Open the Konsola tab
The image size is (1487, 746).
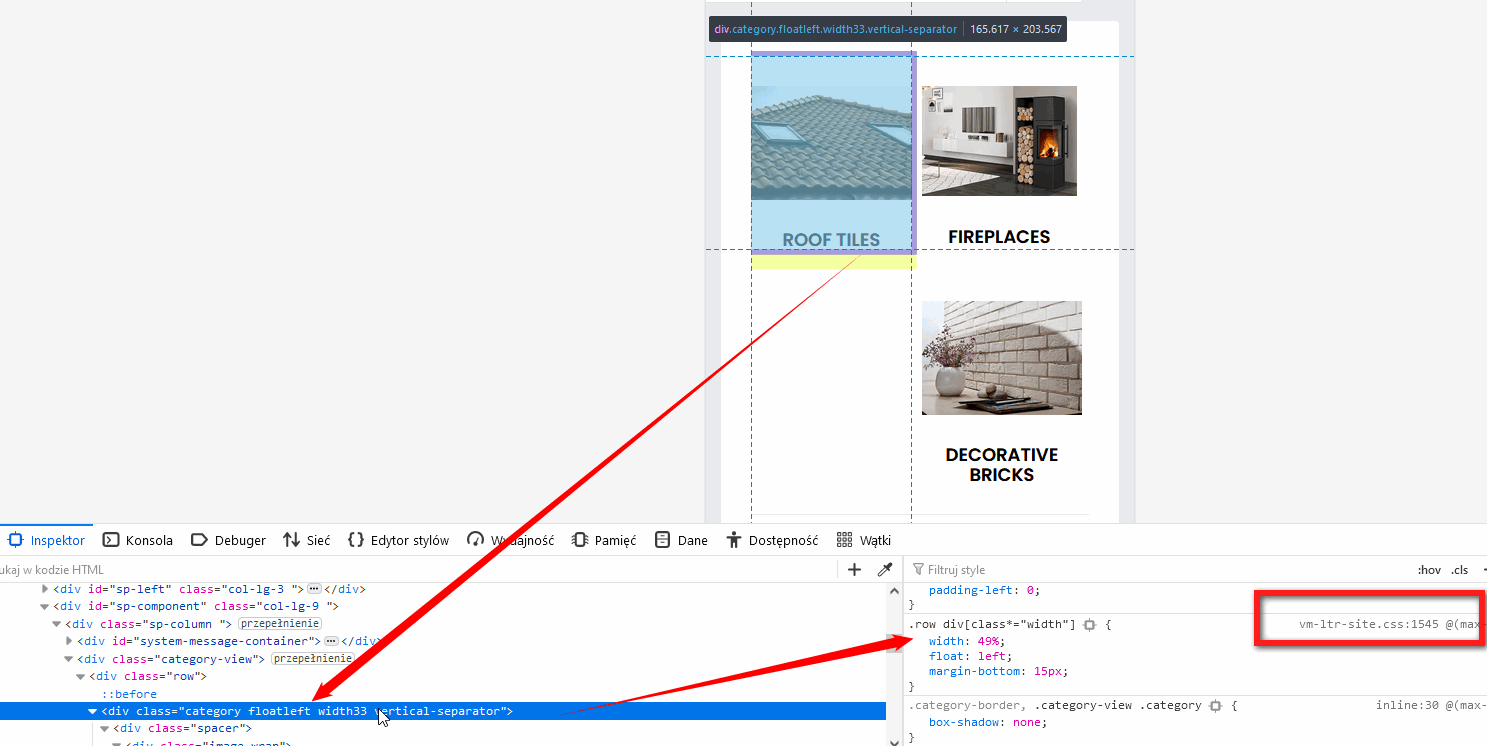[x=138, y=540]
